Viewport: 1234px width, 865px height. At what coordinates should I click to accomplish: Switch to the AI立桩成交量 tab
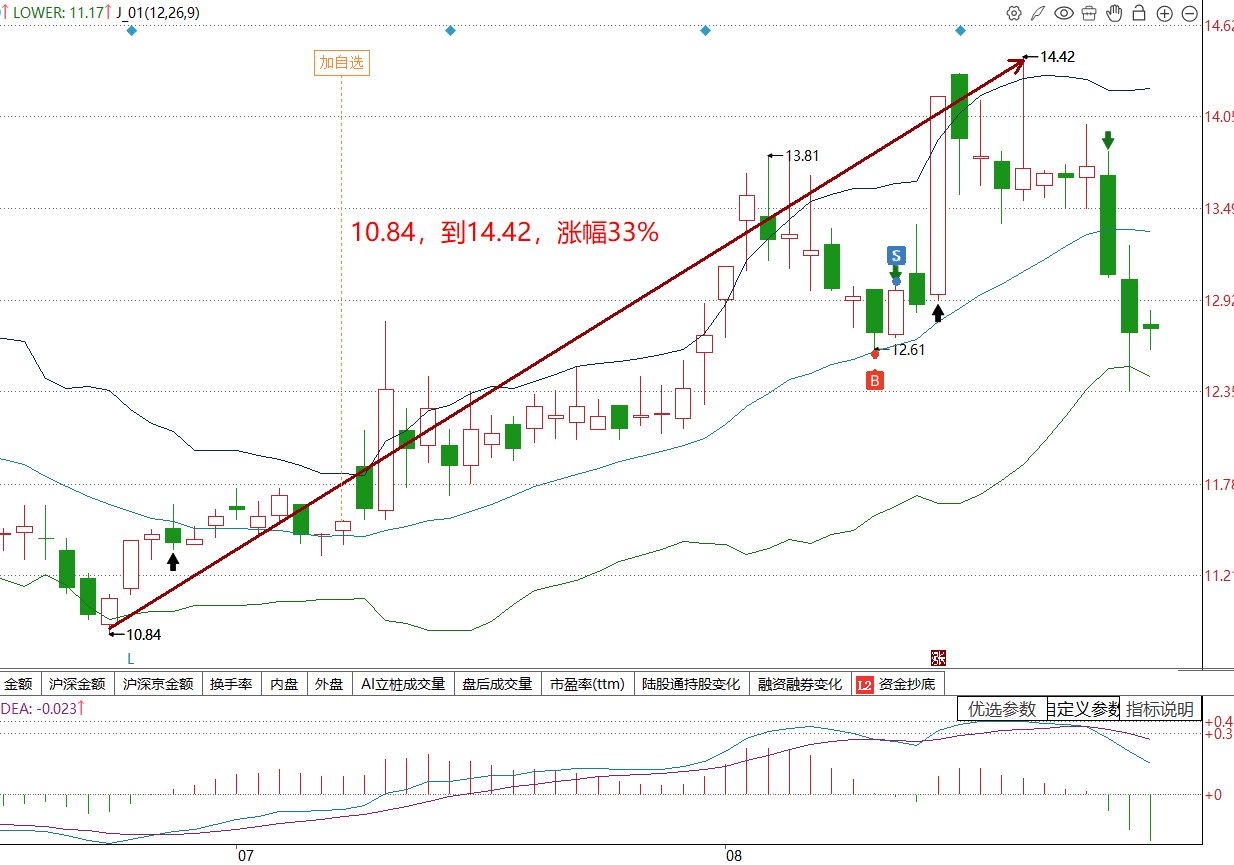click(x=404, y=684)
